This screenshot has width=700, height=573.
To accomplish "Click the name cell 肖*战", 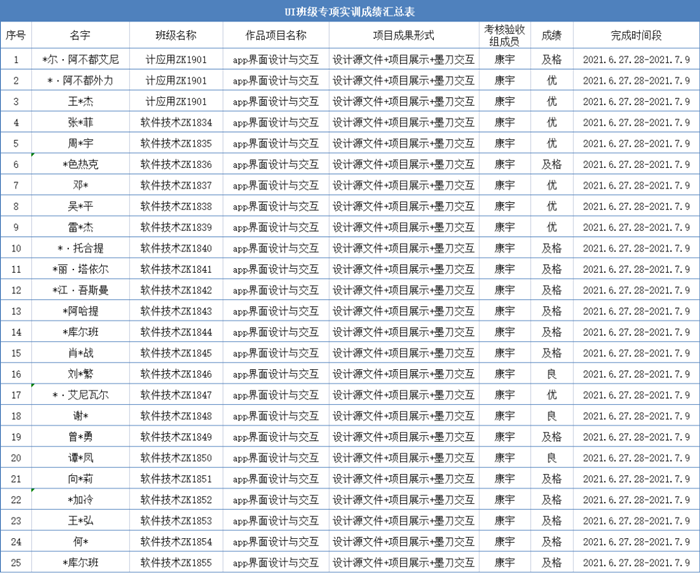I will (x=80, y=353).
